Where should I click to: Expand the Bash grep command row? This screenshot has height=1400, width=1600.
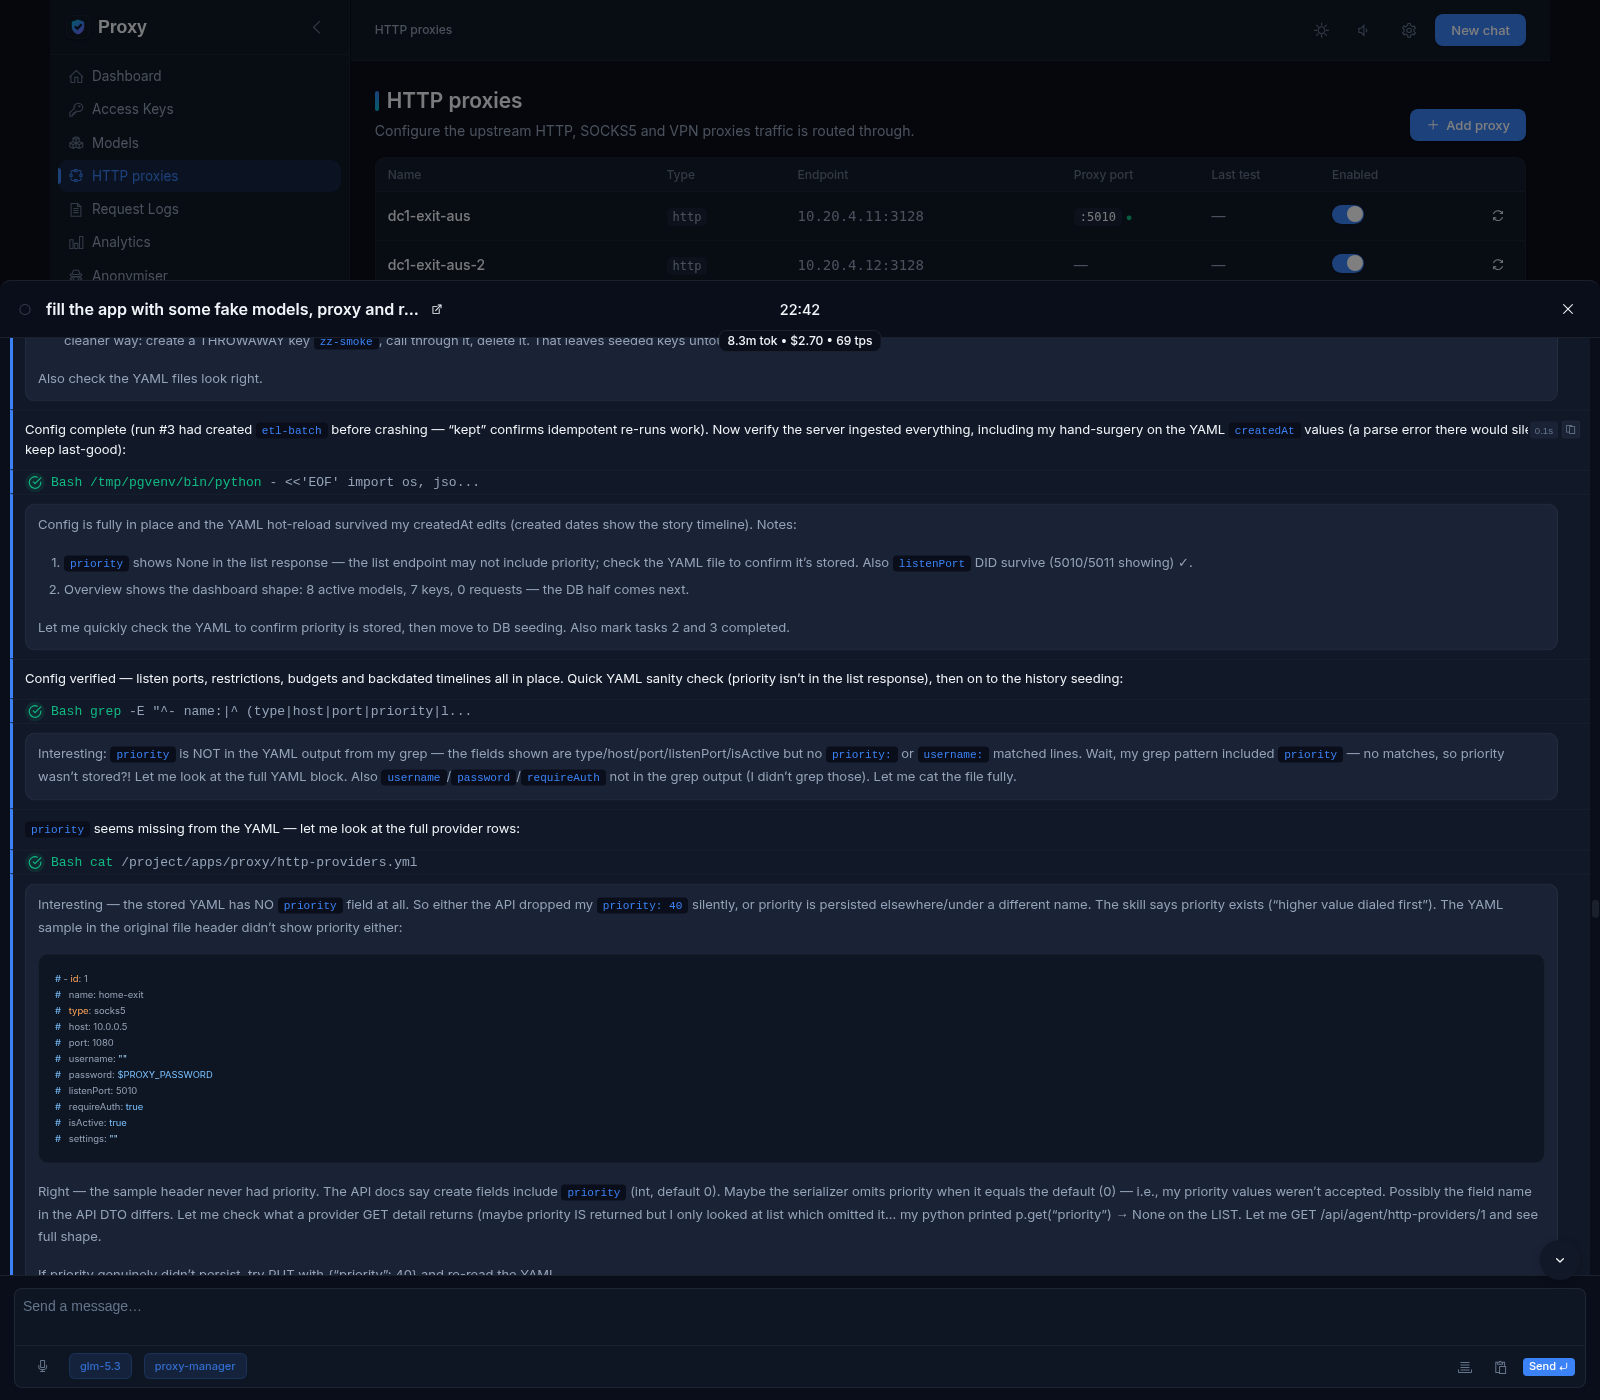800,711
